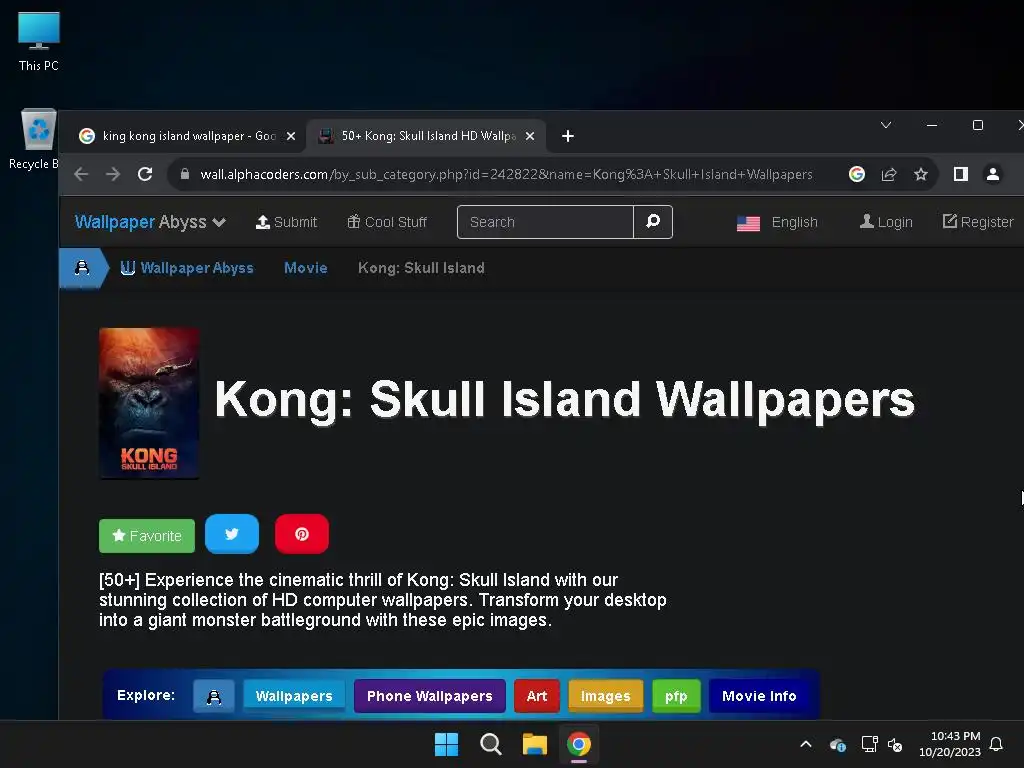Open the Kong Skull Island poster thumbnail
Viewport: 1024px width, 768px height.
(149, 403)
